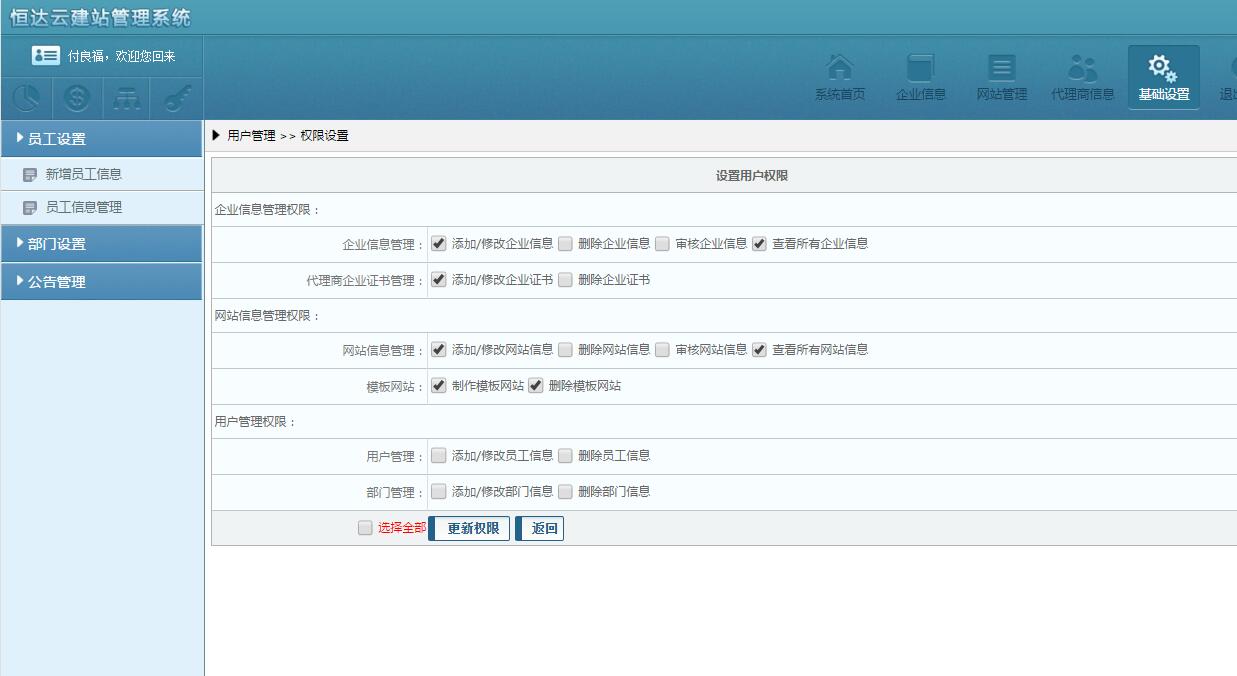Go to 员工信息管理 in the sidebar menu
Image resolution: width=1237 pixels, height=676 pixels.
[x=83, y=207]
